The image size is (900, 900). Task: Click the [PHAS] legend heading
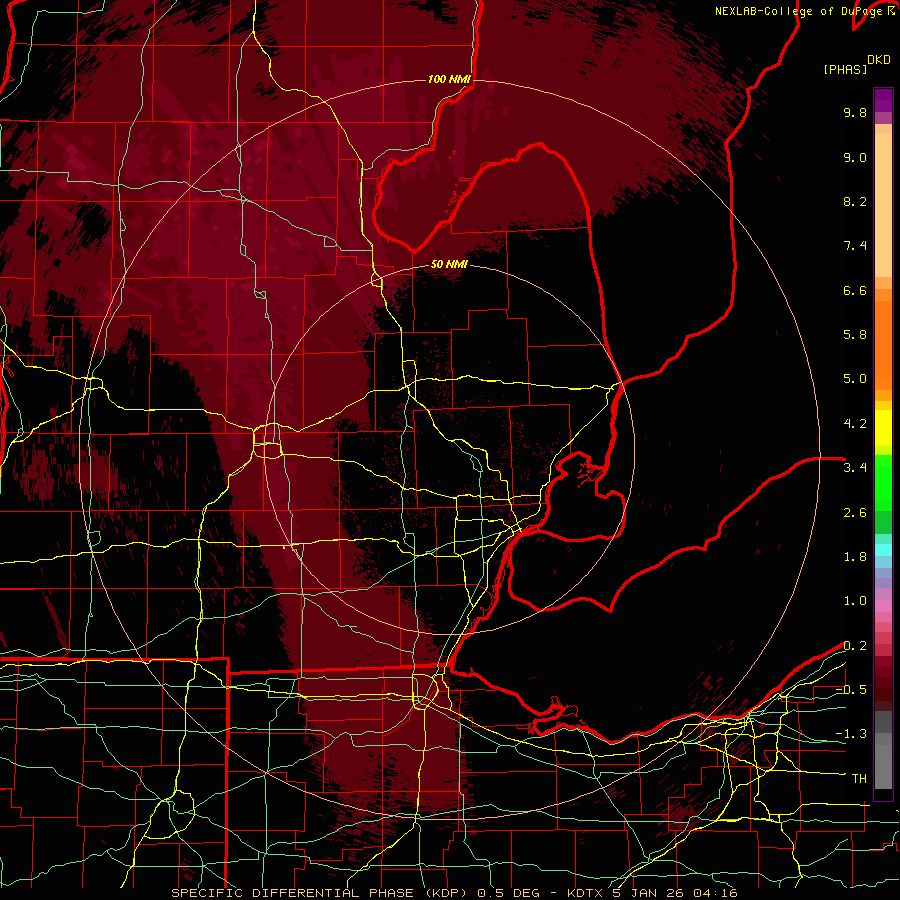[x=845, y=69]
